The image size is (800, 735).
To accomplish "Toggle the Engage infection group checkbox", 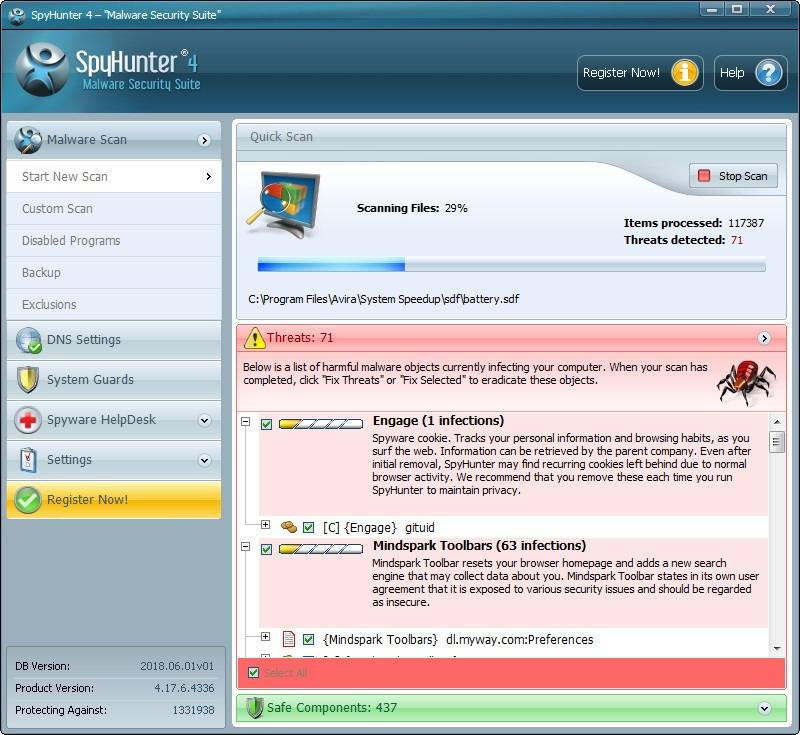I will click(x=266, y=424).
